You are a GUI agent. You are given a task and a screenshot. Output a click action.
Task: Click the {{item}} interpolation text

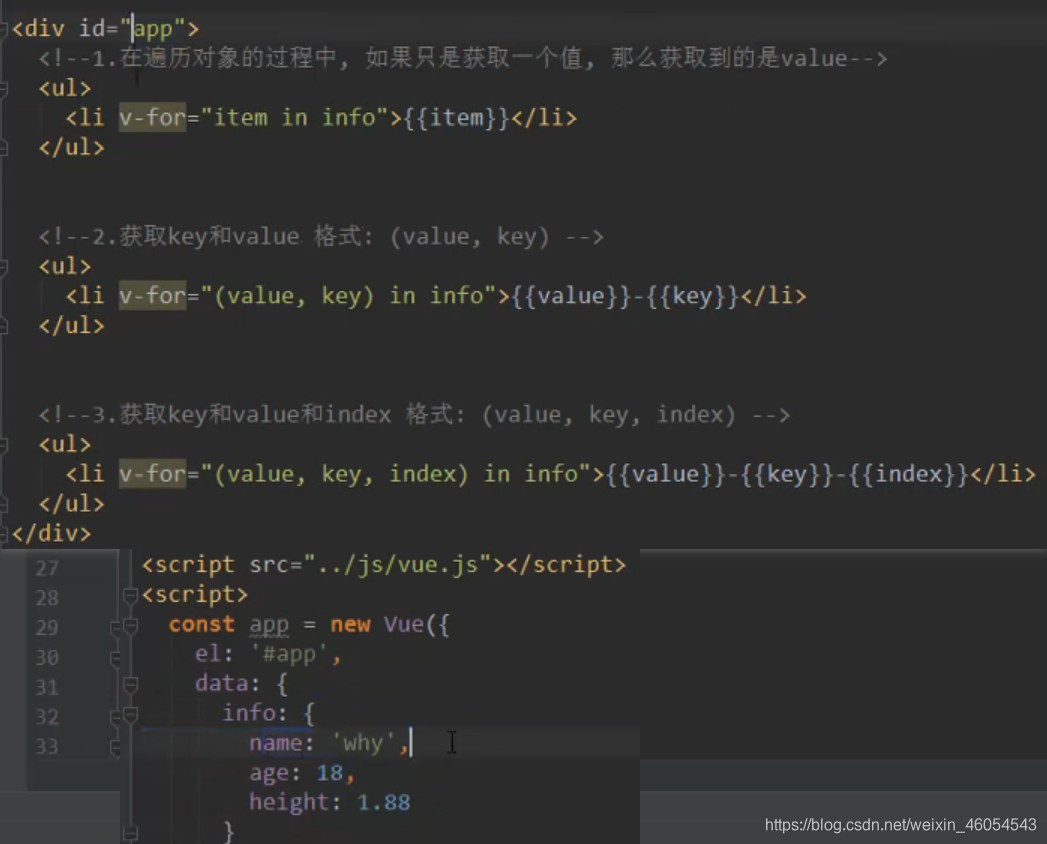[457, 118]
